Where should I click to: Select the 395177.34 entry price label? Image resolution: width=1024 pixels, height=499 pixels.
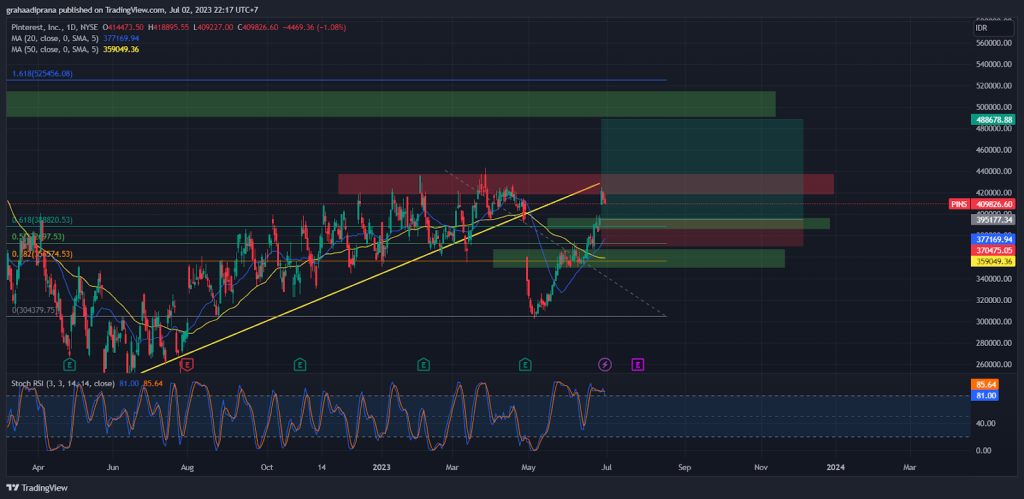click(993, 219)
